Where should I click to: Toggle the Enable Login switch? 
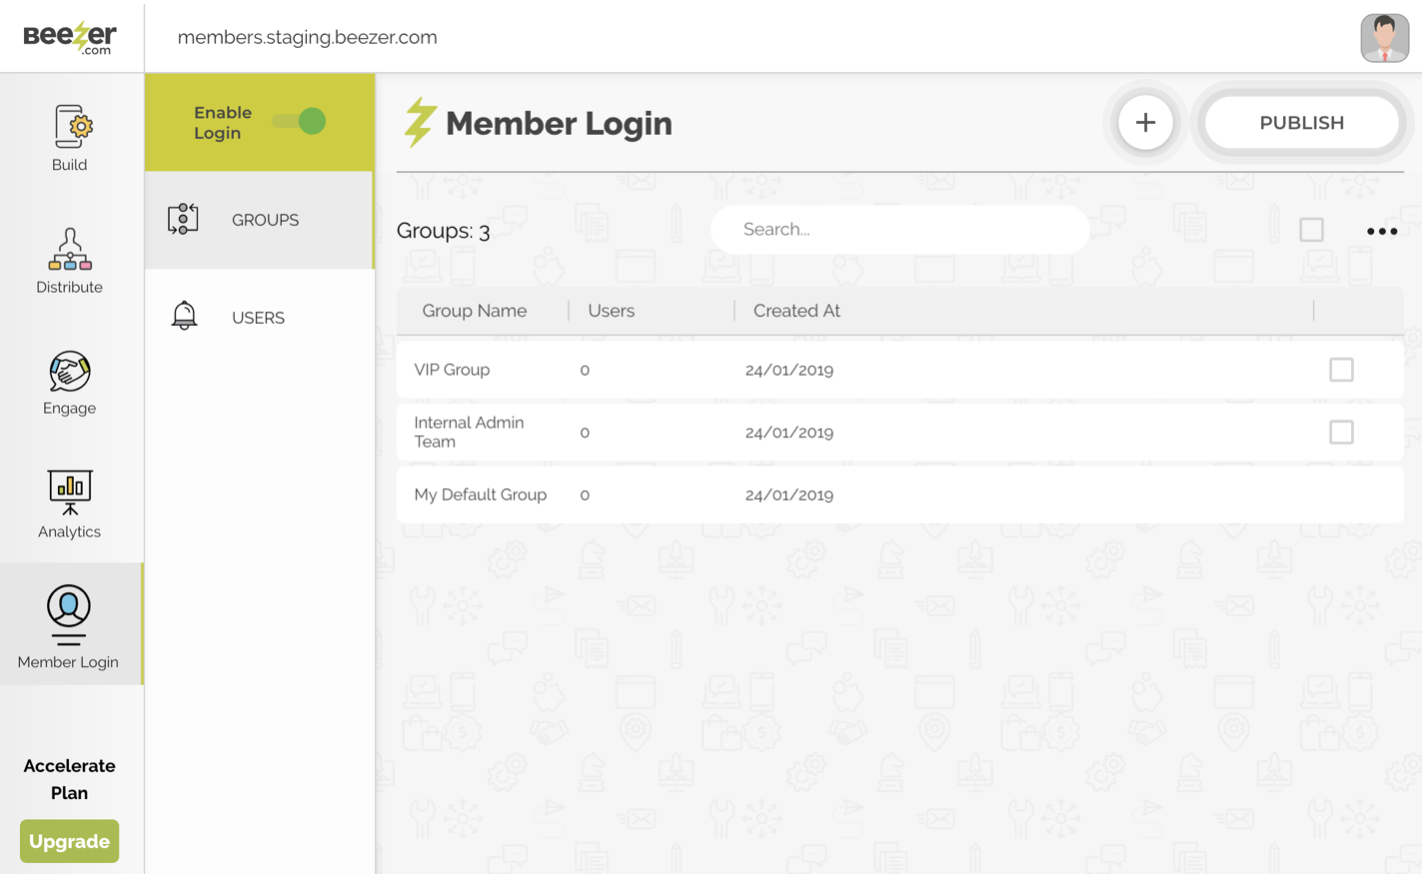[300, 122]
